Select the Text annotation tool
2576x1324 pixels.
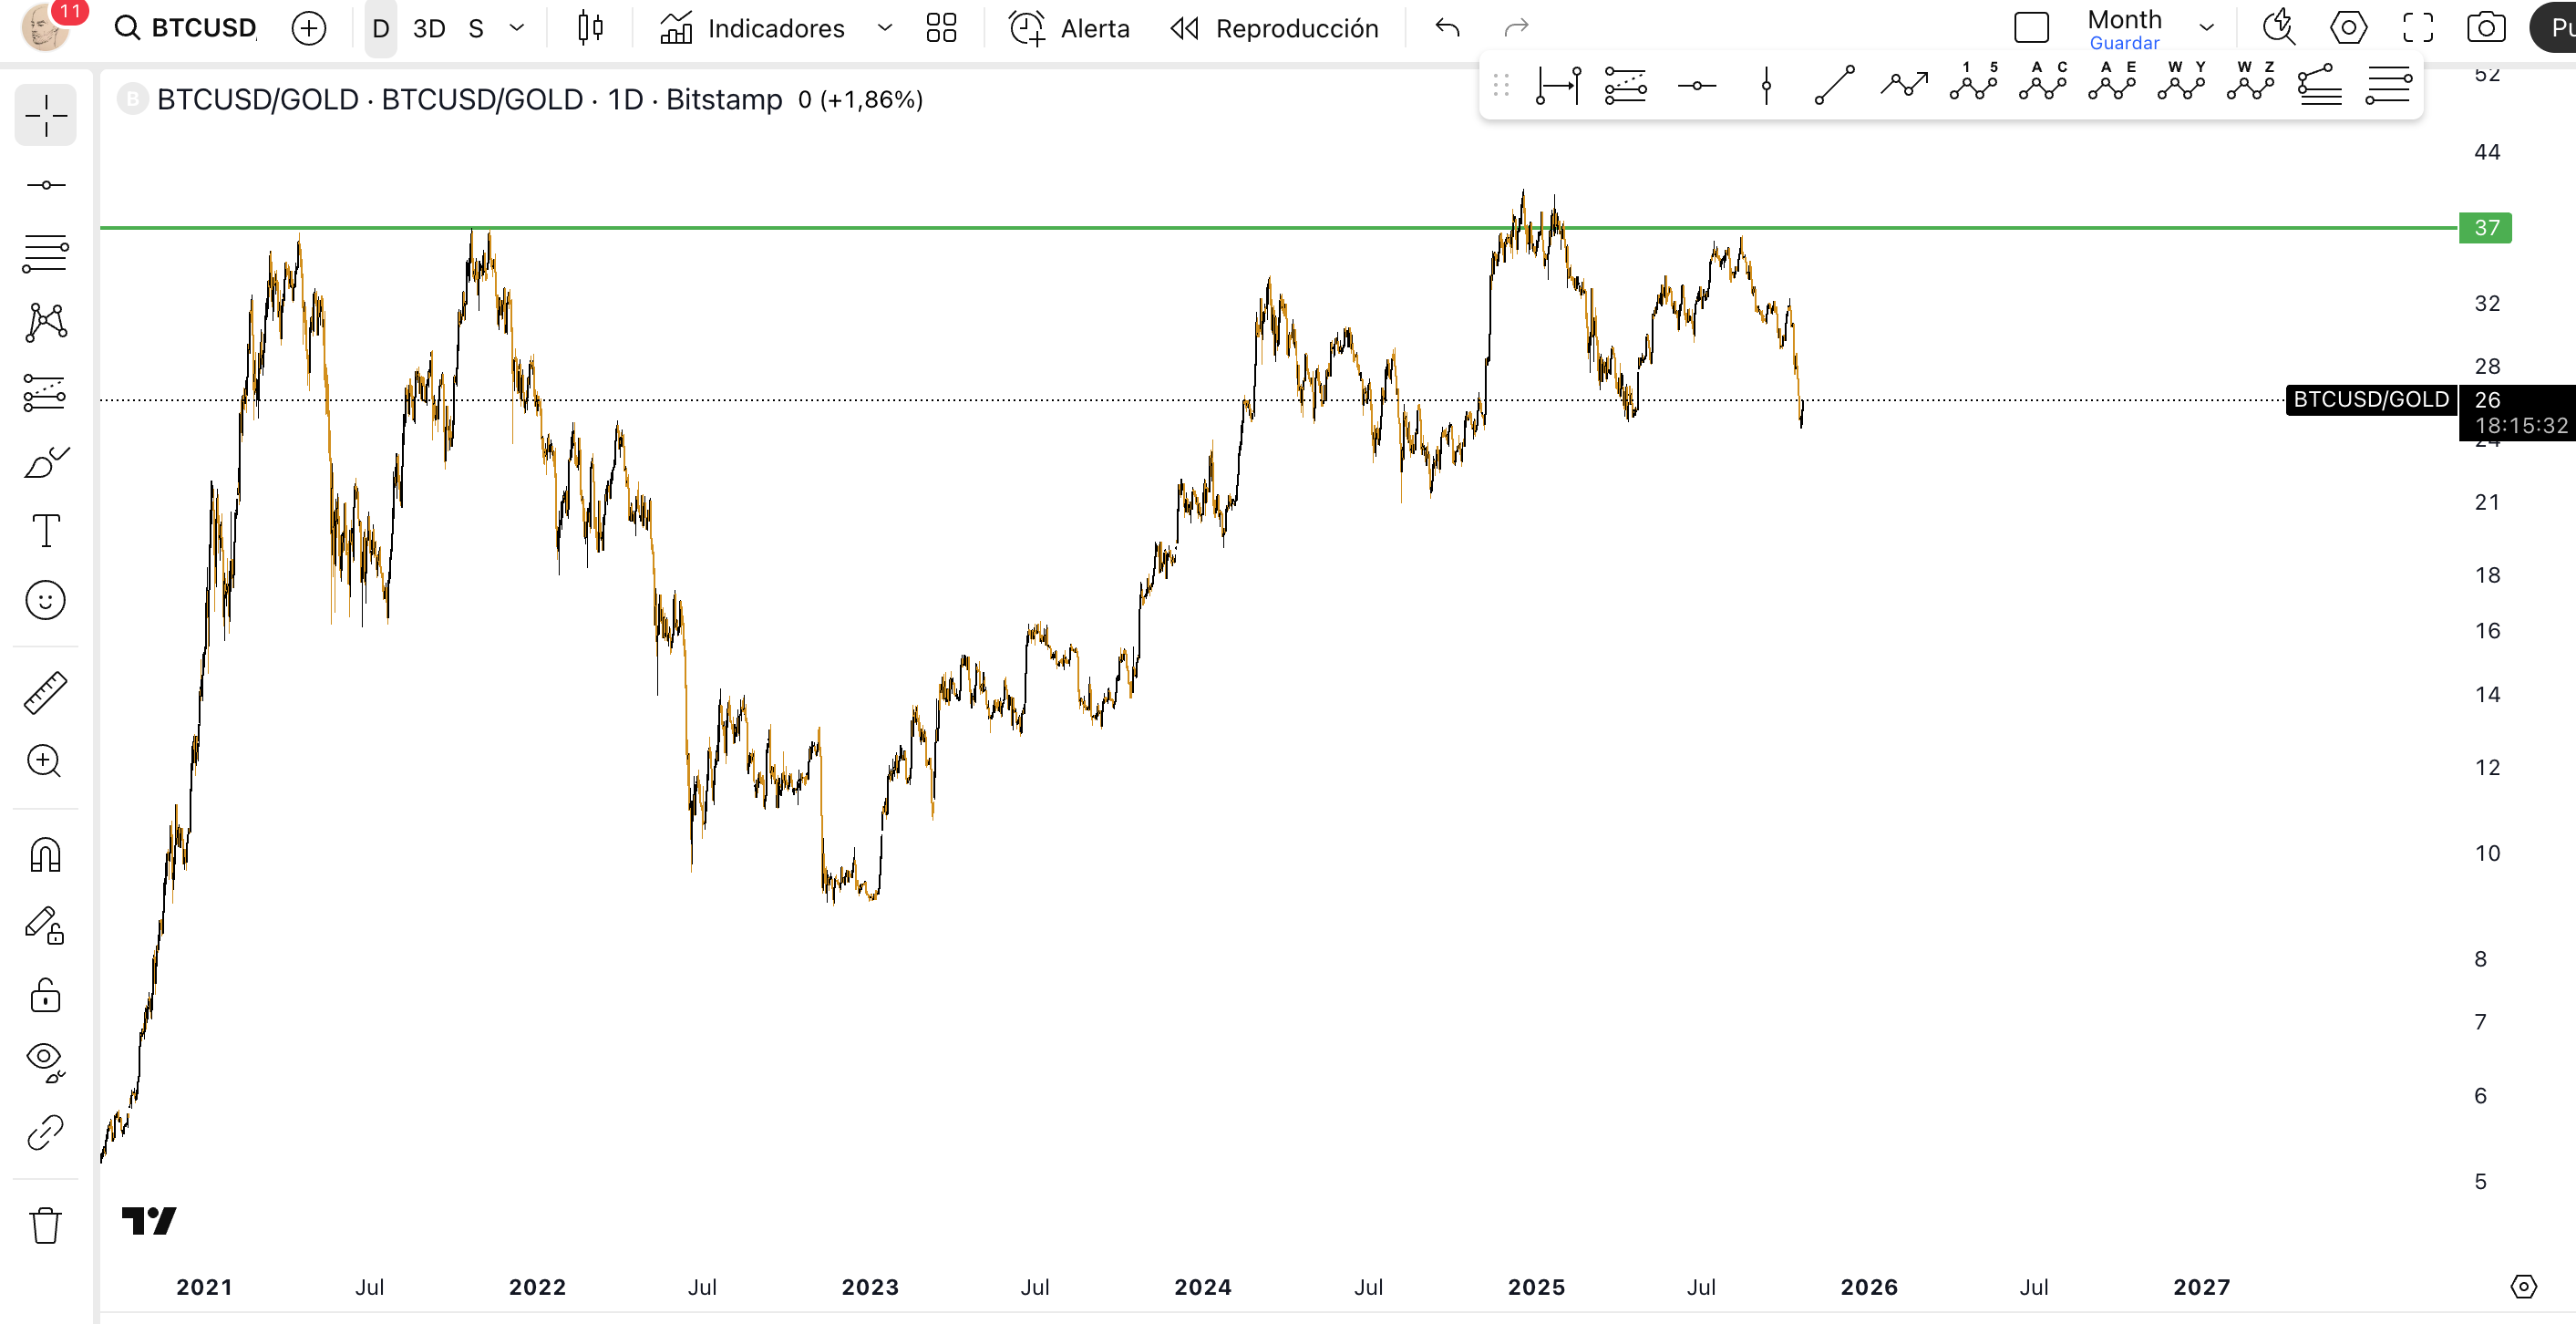click(x=45, y=531)
